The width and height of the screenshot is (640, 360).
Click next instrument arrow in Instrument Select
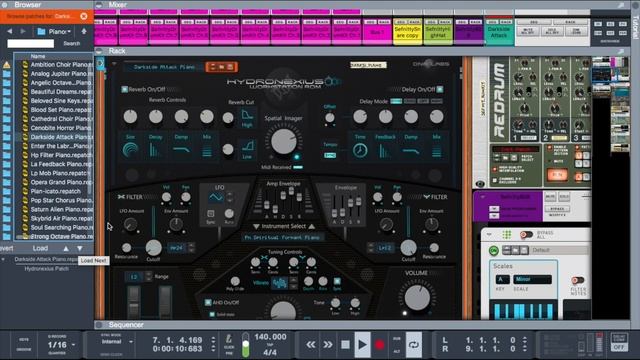point(312,226)
